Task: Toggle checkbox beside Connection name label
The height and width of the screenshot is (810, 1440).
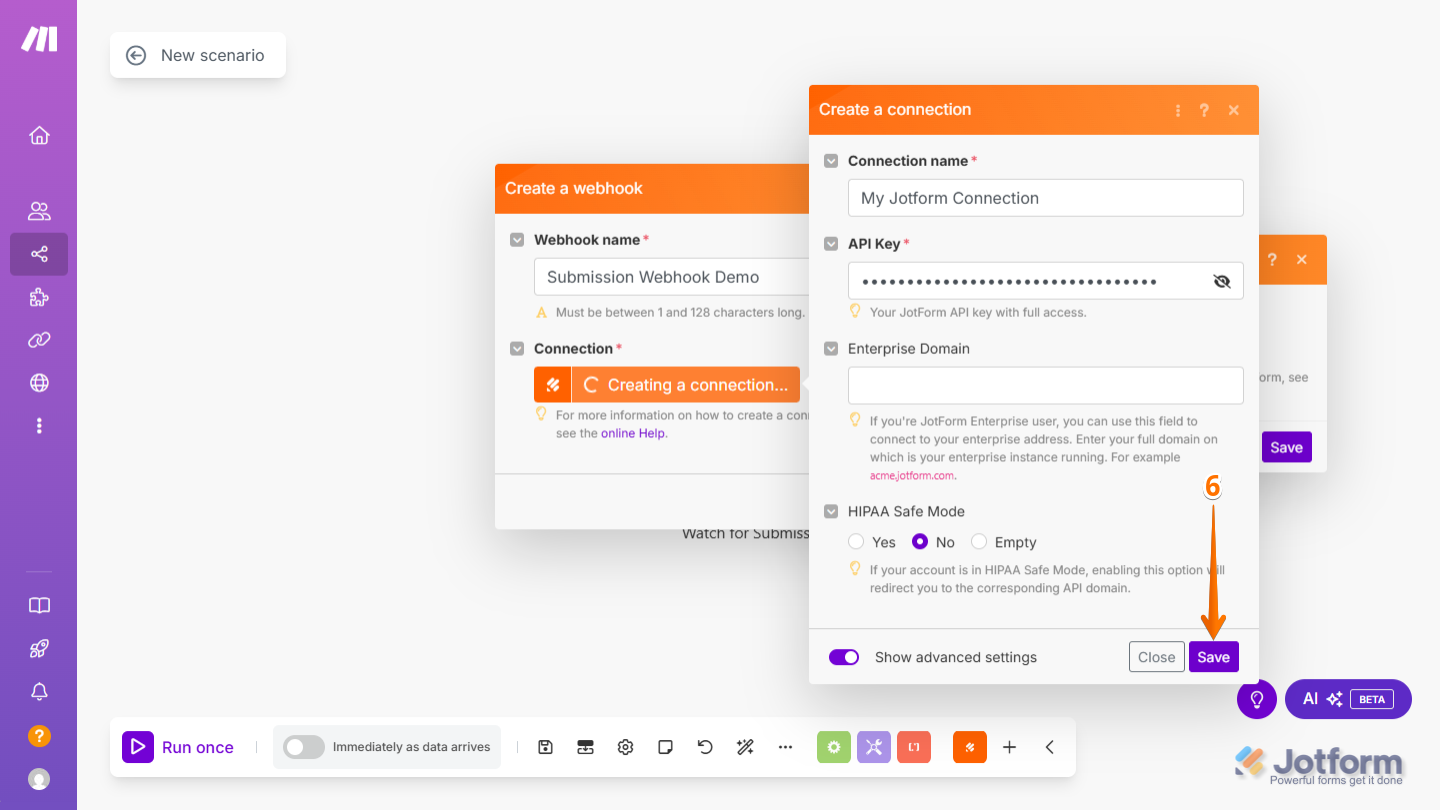Action: 831,161
